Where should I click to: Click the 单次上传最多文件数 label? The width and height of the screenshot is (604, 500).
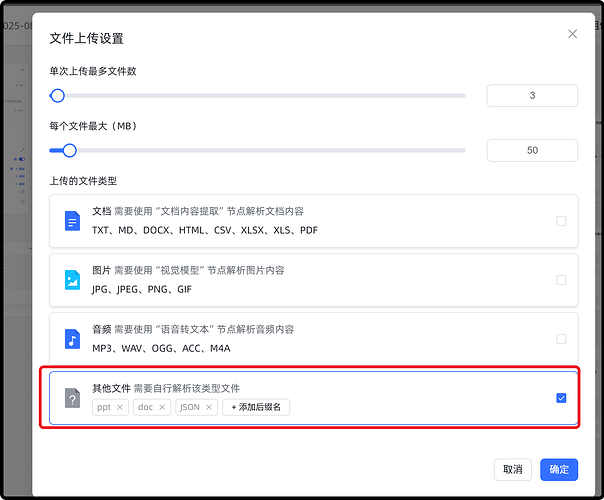93,71
